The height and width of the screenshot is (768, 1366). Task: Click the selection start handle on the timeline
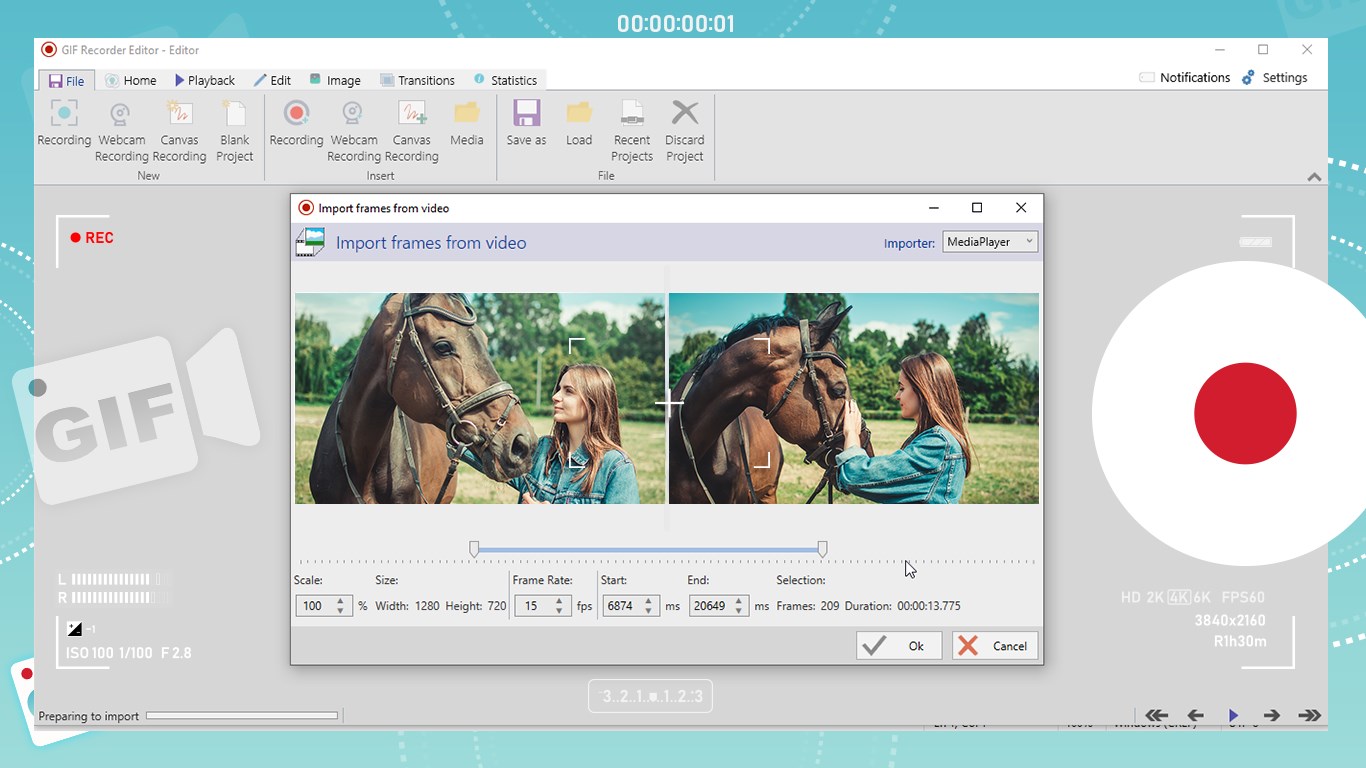(x=474, y=549)
